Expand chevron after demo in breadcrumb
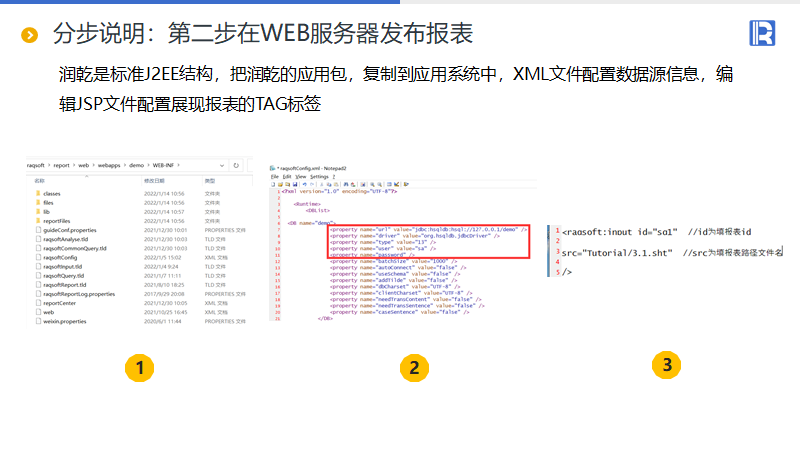This screenshot has width=800, height=450. 148,165
